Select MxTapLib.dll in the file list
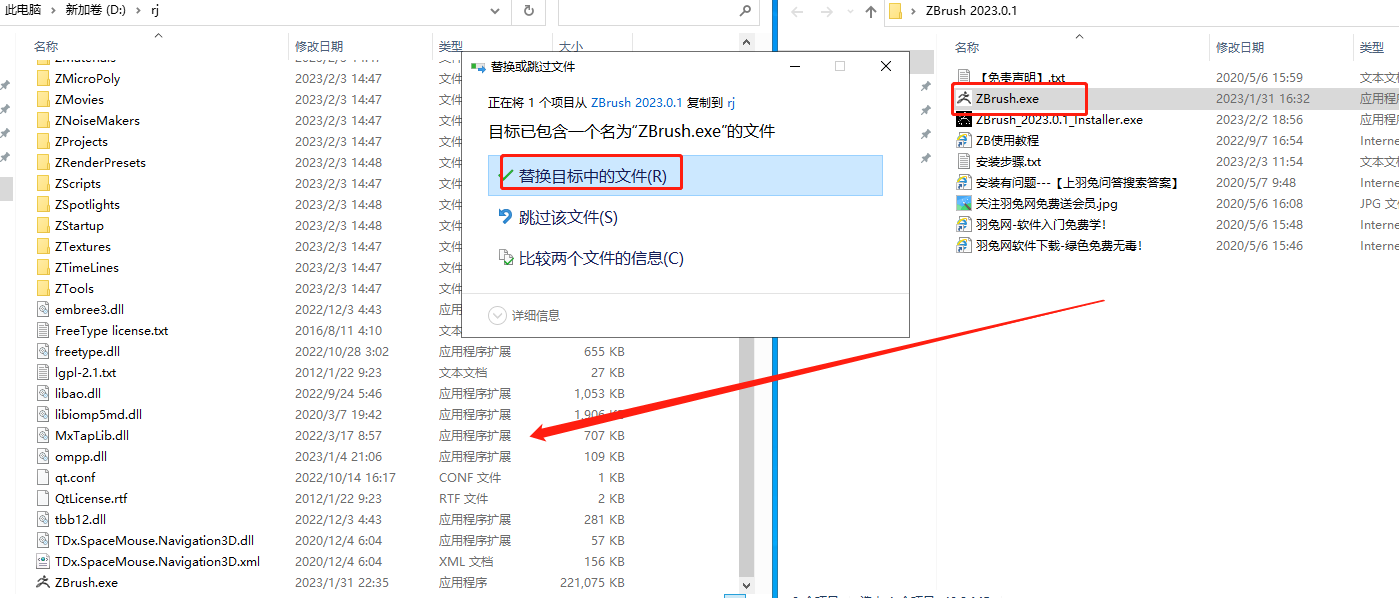The image size is (1399, 598). click(x=92, y=435)
